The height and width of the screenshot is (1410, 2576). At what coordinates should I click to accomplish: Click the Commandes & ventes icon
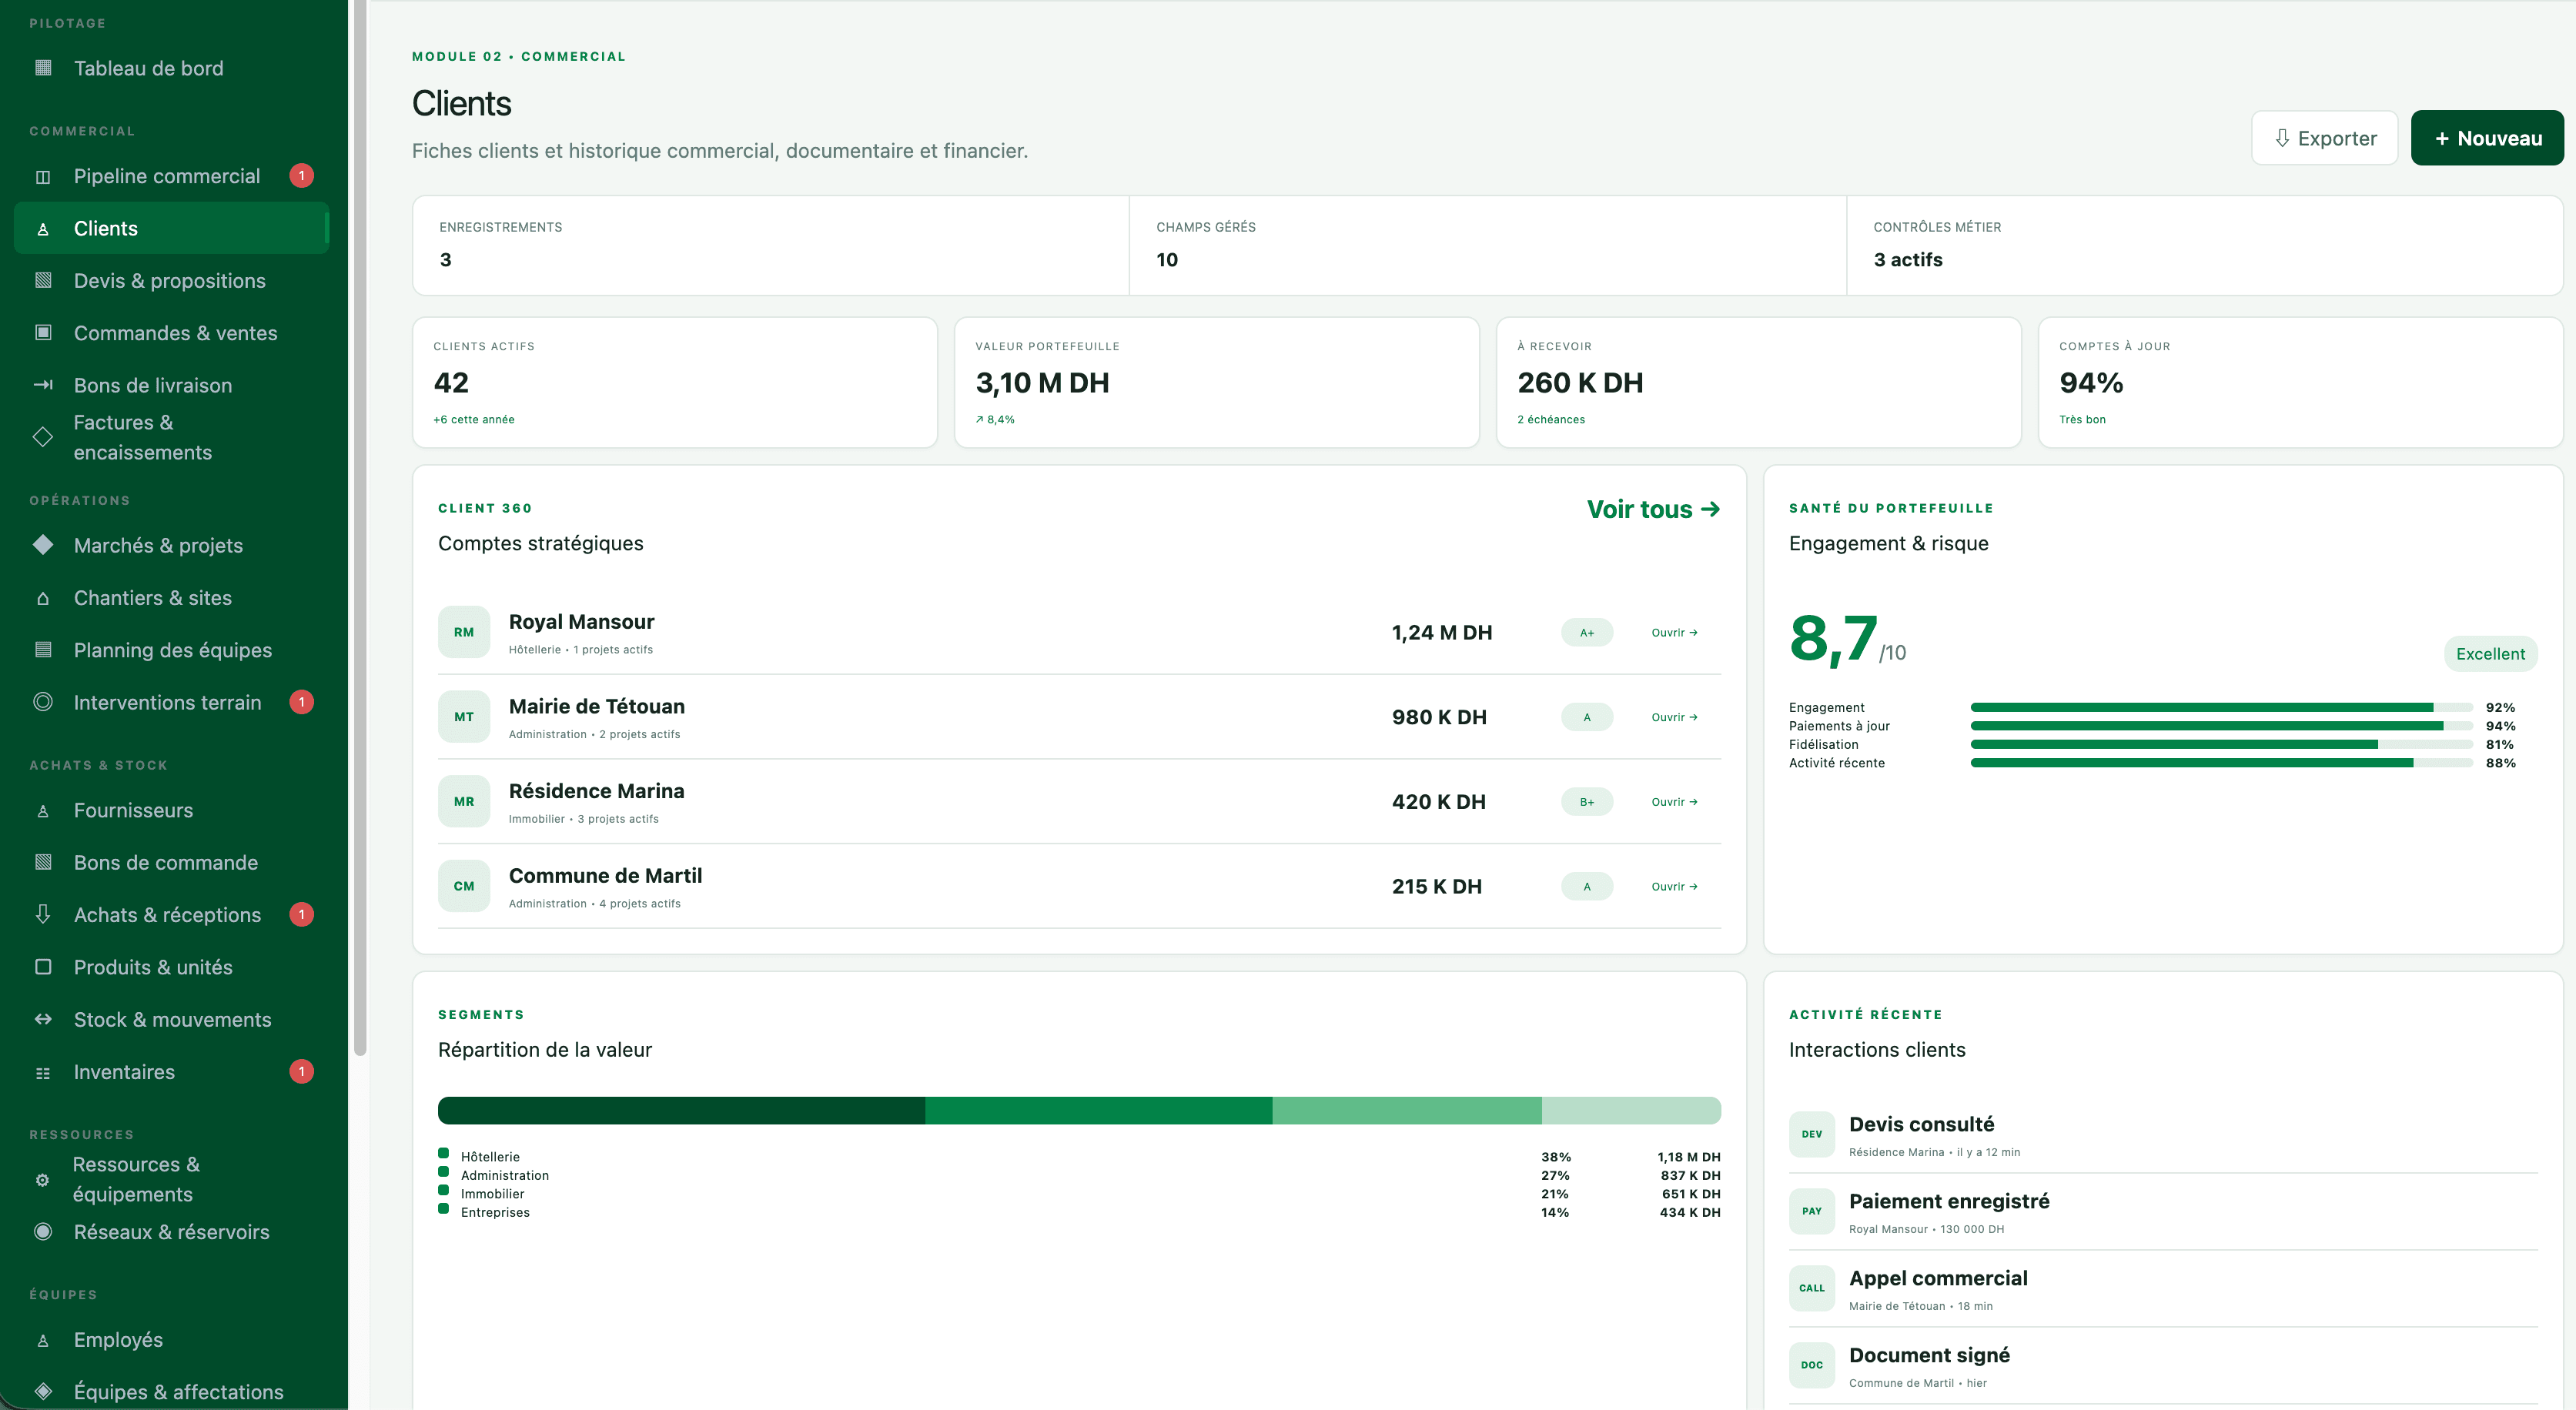(43, 333)
